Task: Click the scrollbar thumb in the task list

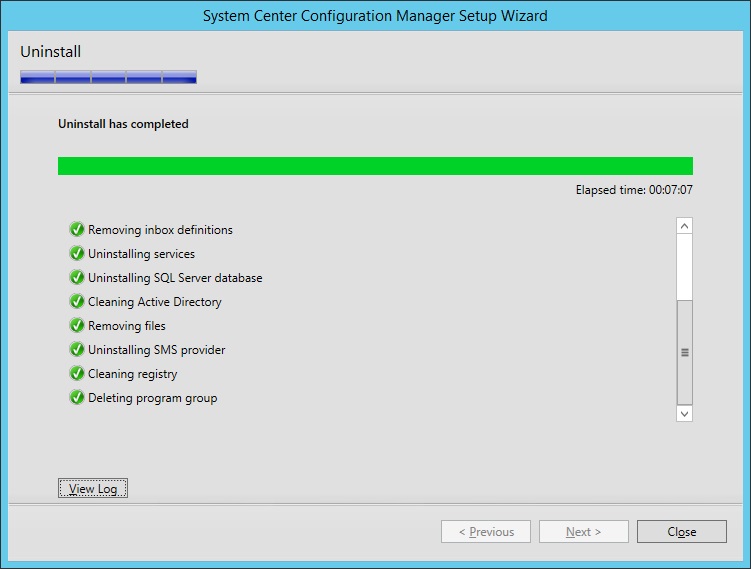Action: click(685, 352)
